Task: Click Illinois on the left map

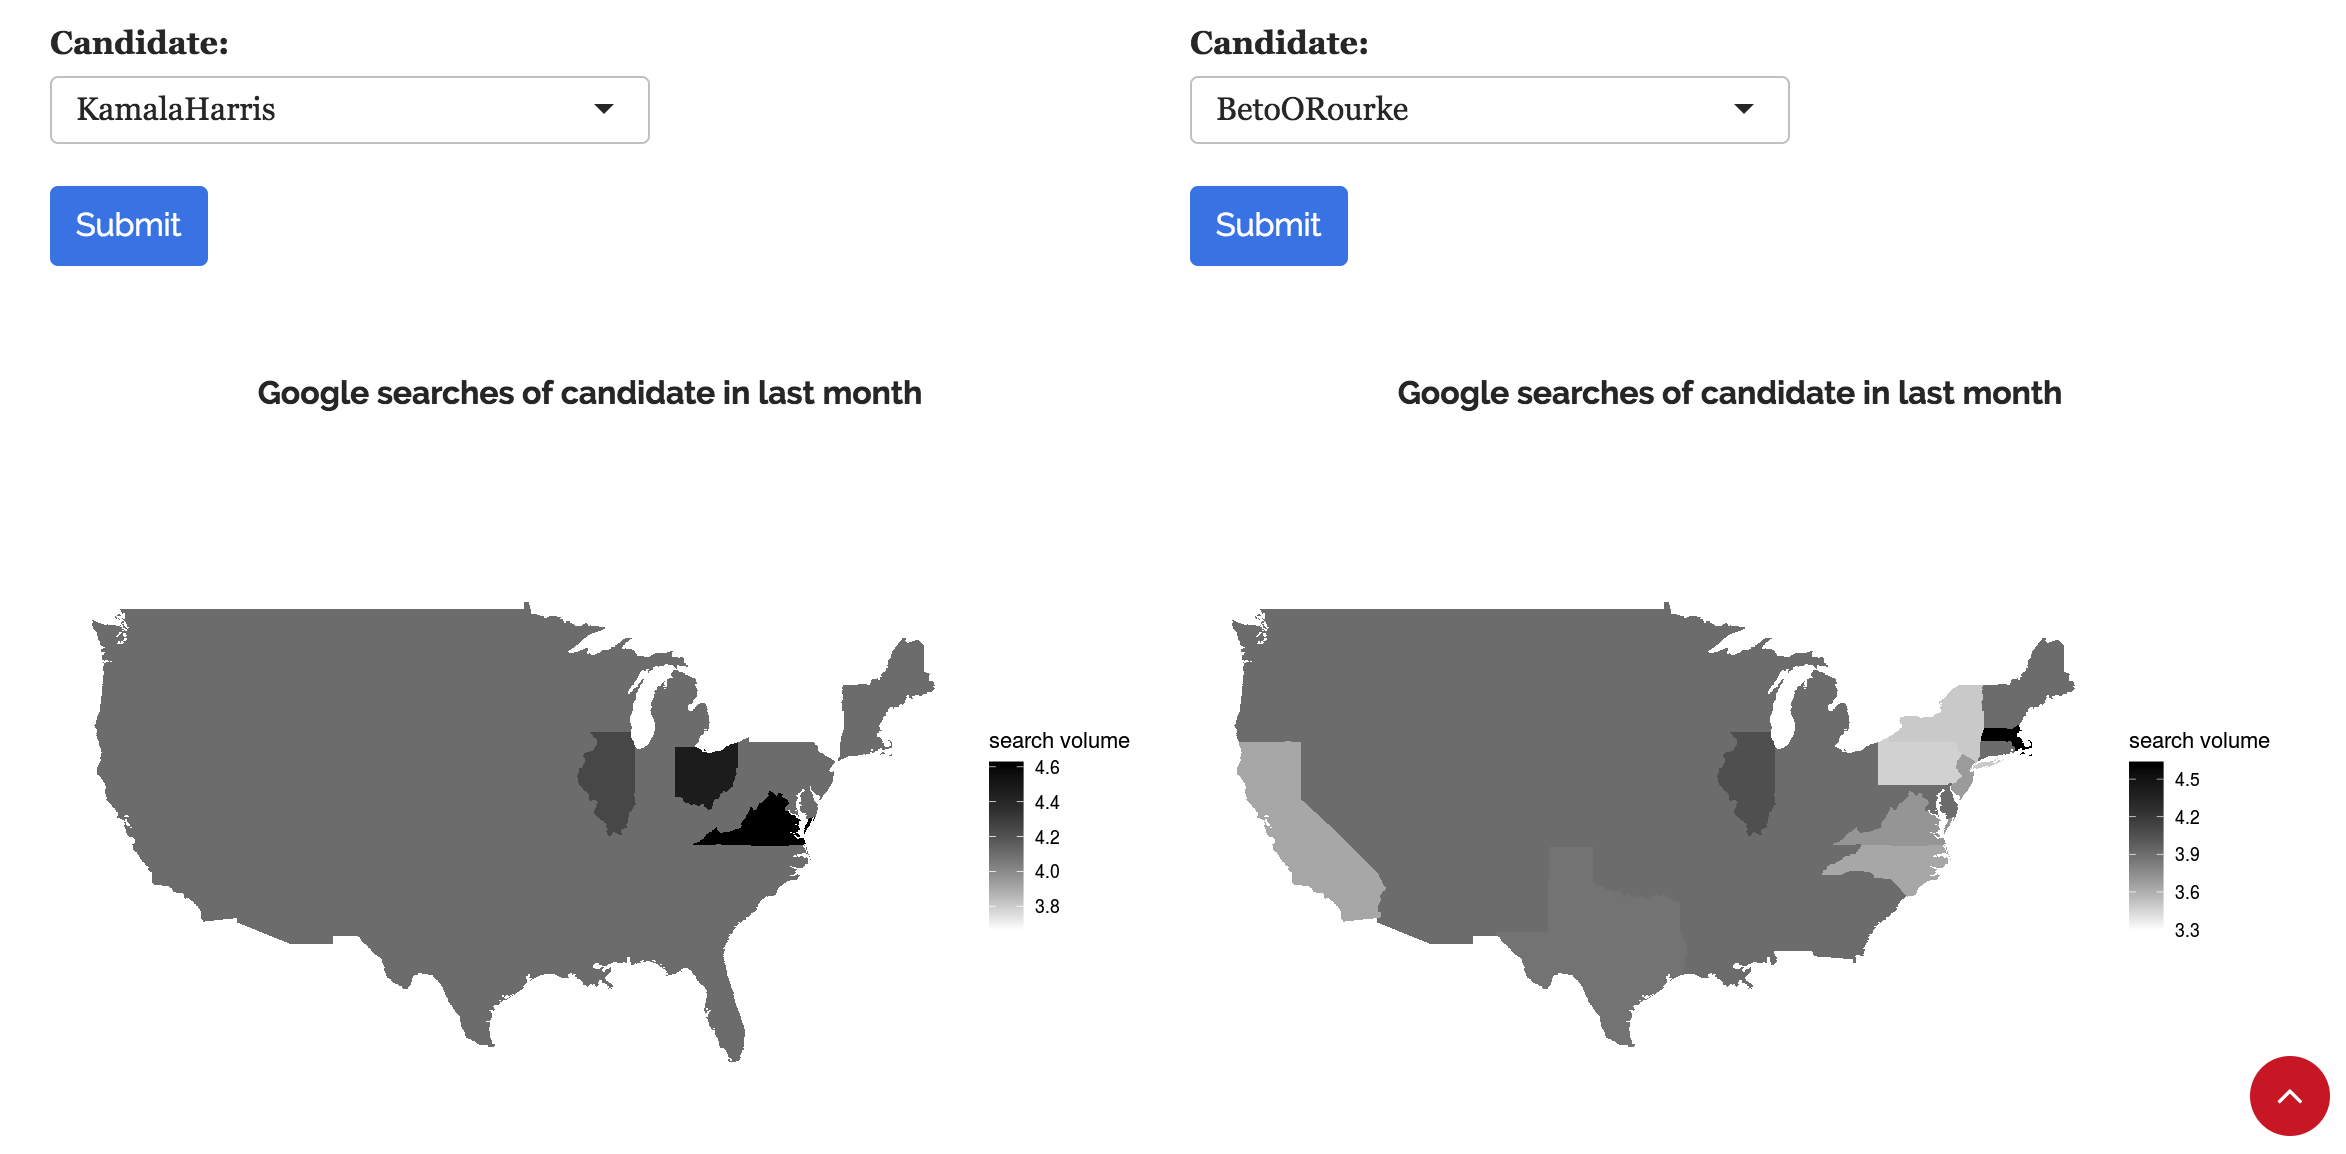Action: [x=609, y=782]
